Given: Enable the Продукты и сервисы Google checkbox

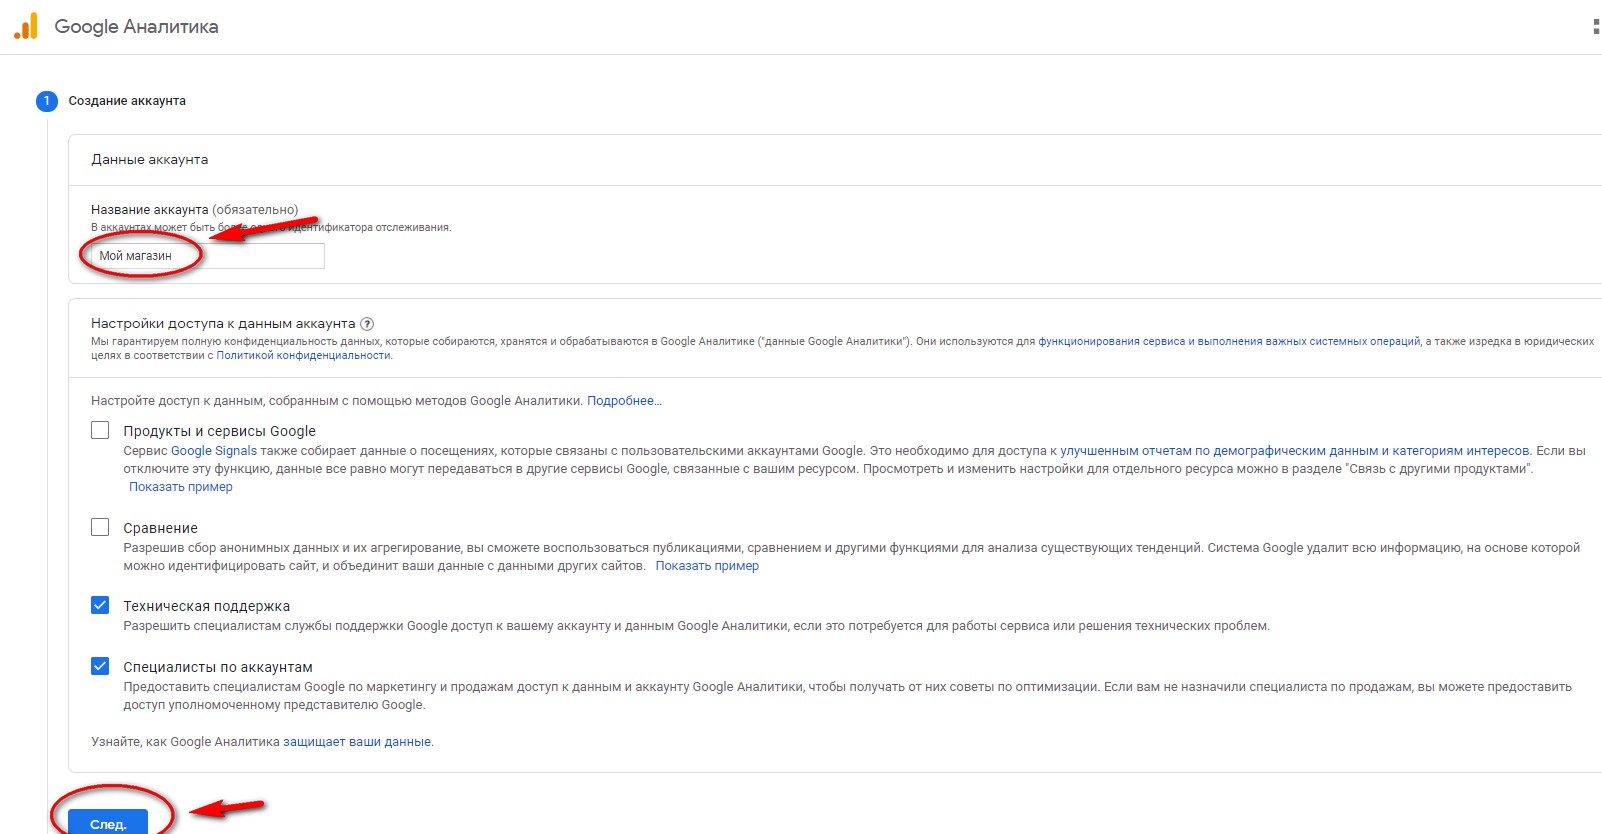Looking at the screenshot, I should pos(100,430).
